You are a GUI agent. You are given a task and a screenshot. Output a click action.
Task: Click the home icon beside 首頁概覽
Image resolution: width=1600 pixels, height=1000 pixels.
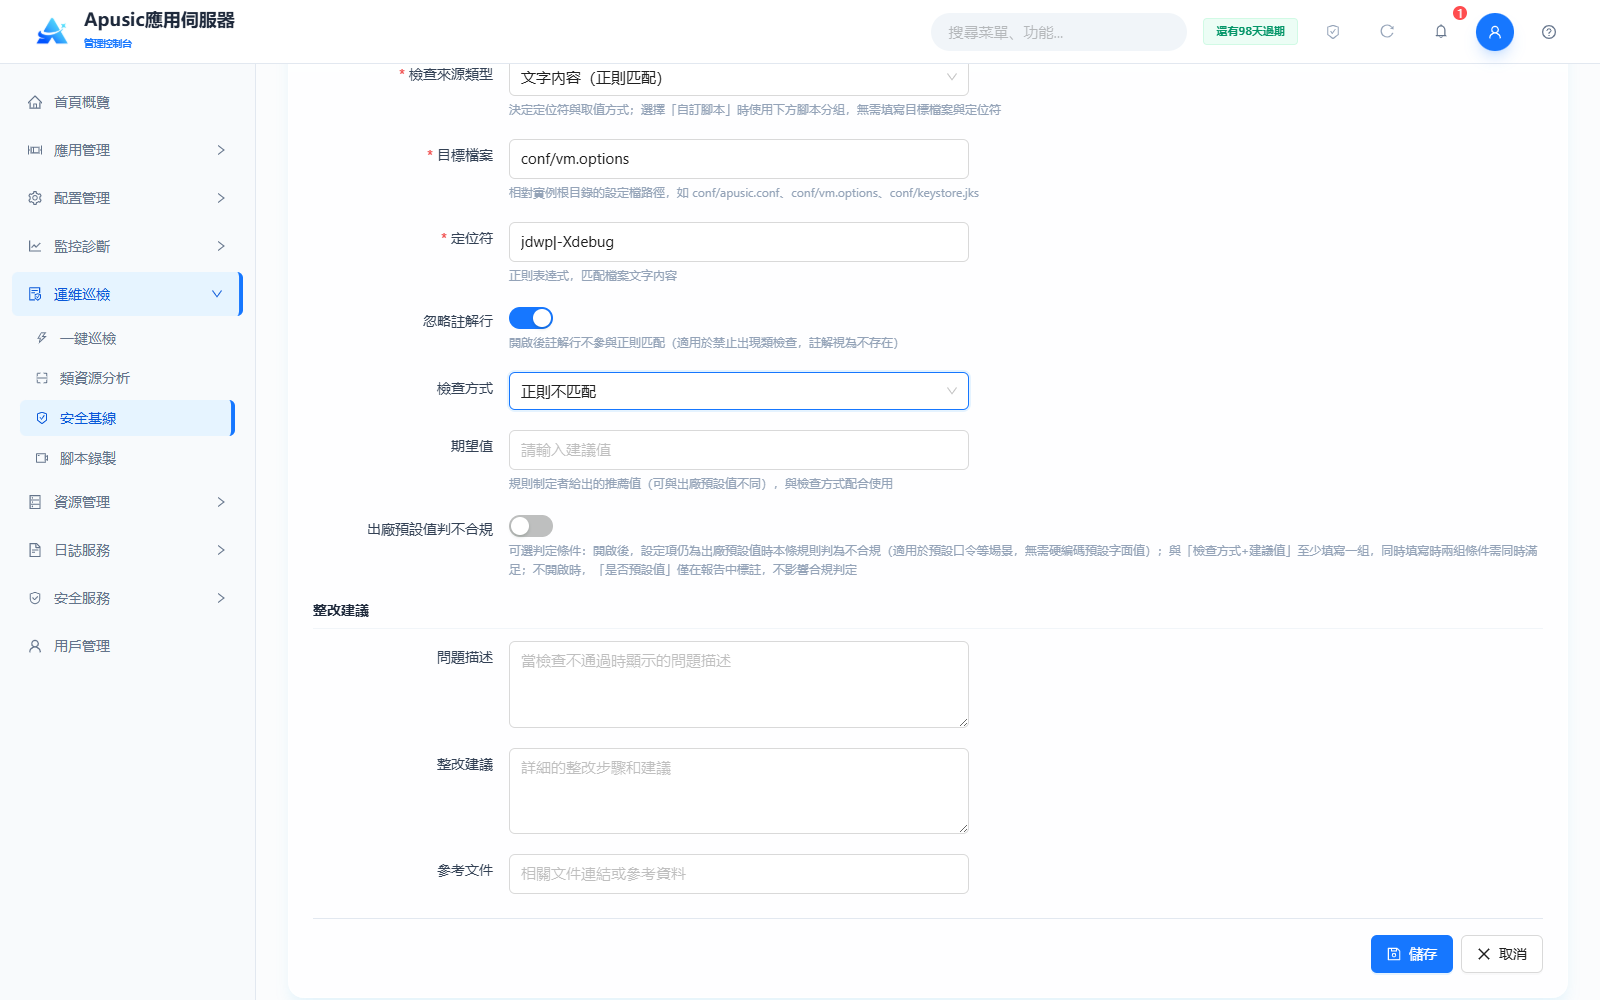pos(35,102)
